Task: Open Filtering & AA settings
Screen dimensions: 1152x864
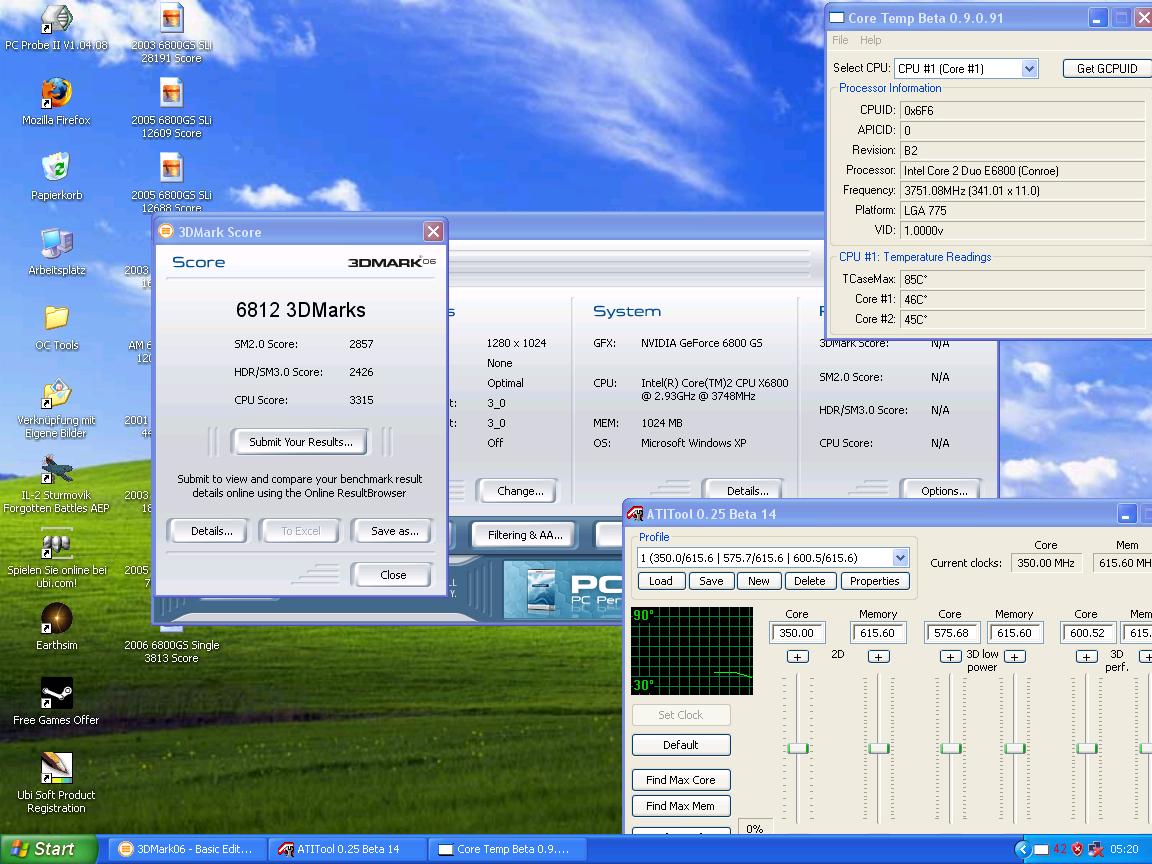Action: (x=525, y=535)
